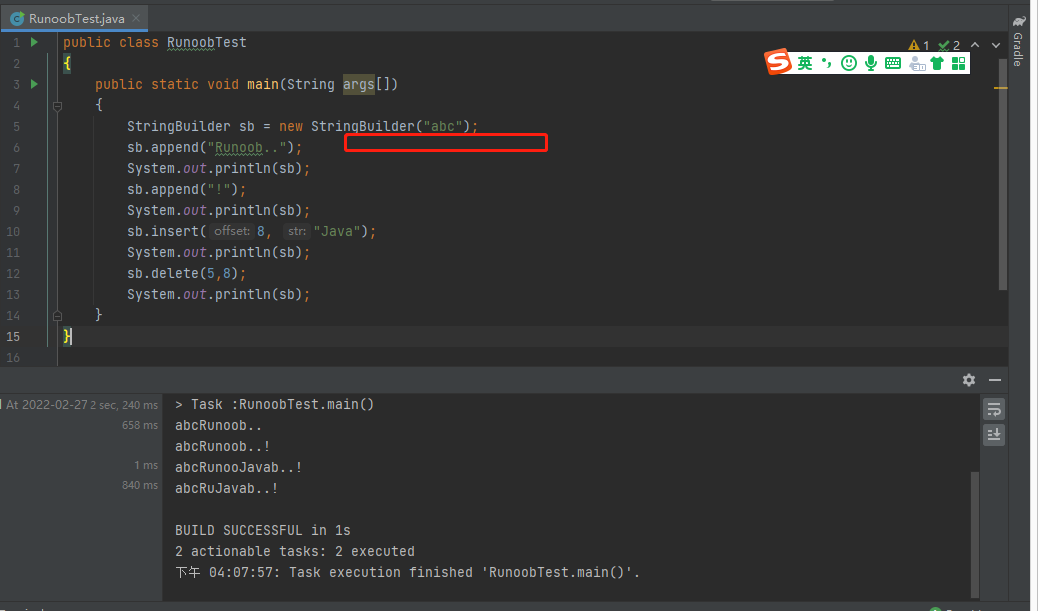The image size is (1038, 611).
Task: Click line number 10 in gutter
Action: 13,232
